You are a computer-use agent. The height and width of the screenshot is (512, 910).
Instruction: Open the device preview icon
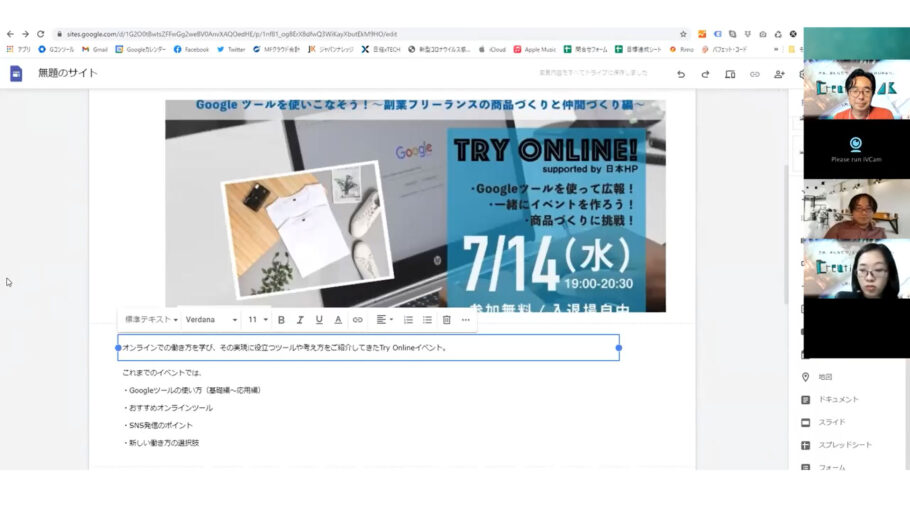(730, 74)
